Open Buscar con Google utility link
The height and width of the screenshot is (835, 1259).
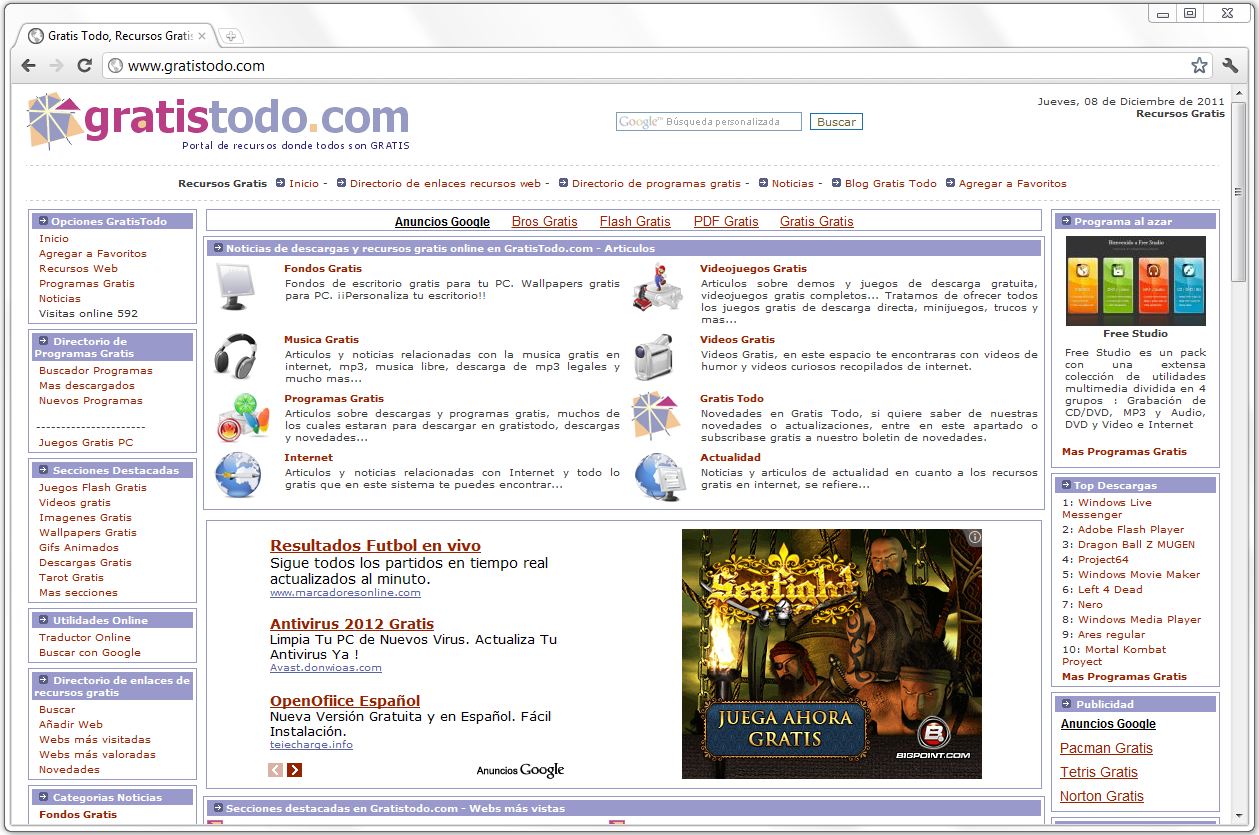(x=90, y=653)
